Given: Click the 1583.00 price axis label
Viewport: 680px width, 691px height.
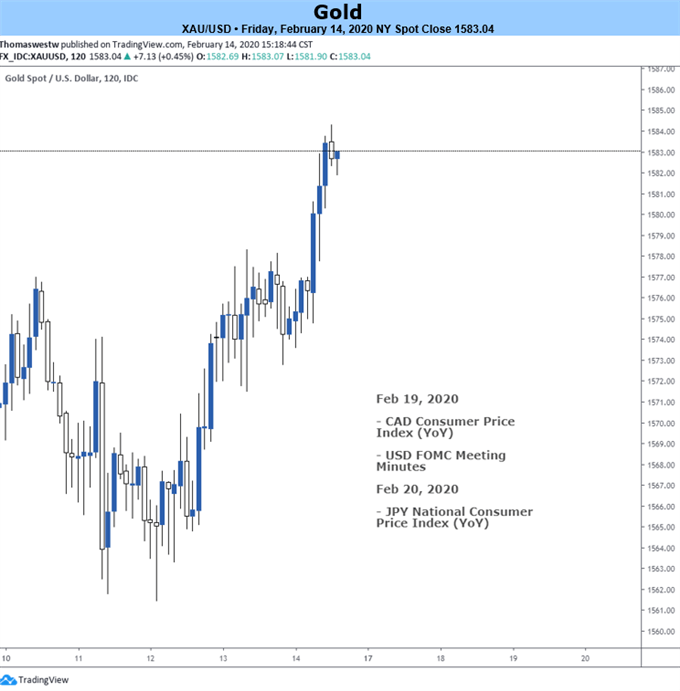Looking at the screenshot, I should (x=661, y=152).
